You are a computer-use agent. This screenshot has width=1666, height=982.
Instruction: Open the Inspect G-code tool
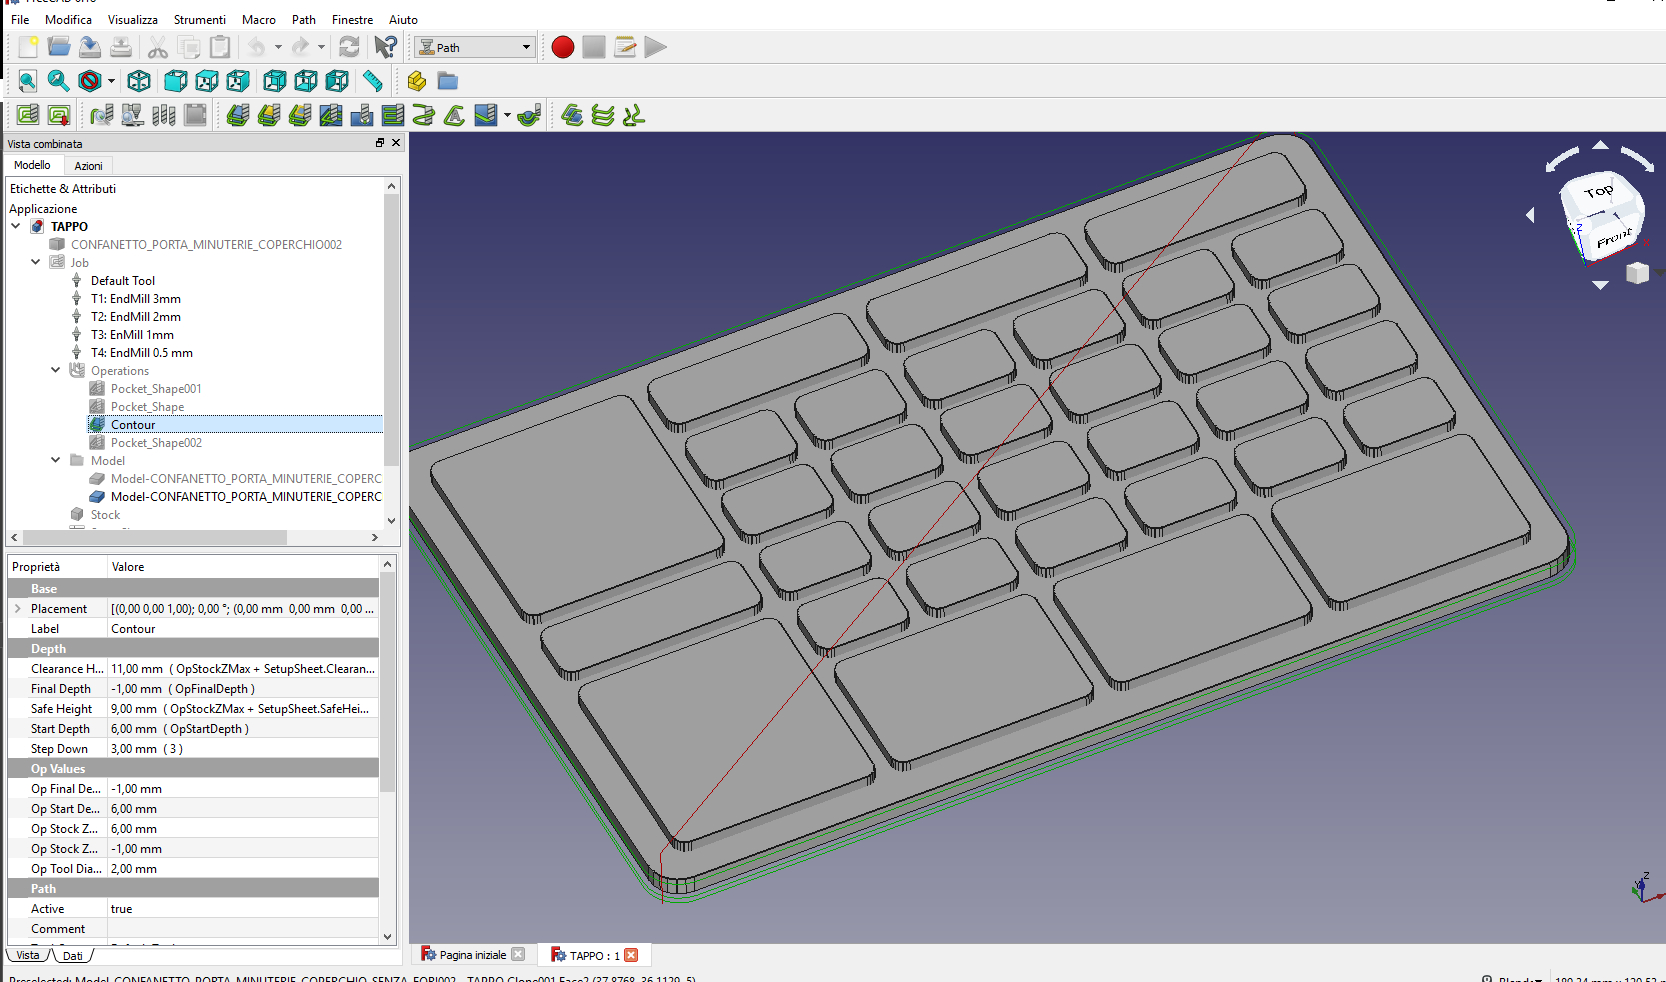[102, 115]
